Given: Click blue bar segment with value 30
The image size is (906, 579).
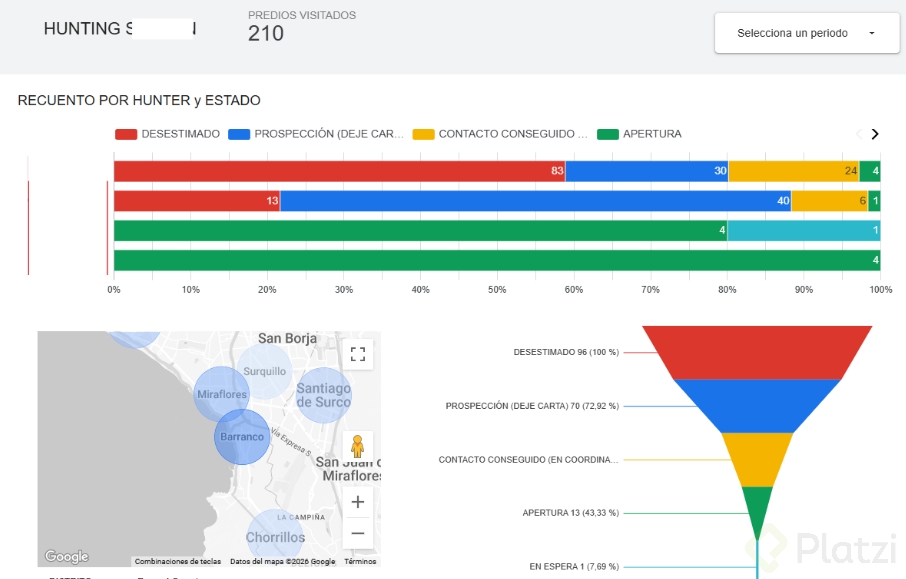Looking at the screenshot, I should 647,171.
